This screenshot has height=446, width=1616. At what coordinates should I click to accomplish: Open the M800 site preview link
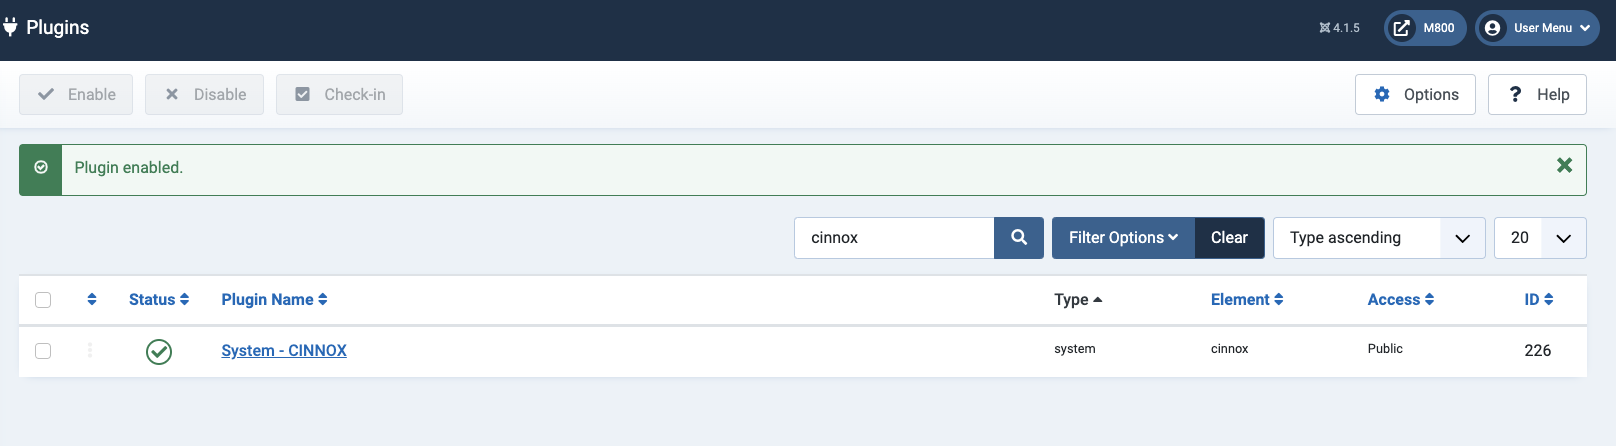click(1424, 28)
